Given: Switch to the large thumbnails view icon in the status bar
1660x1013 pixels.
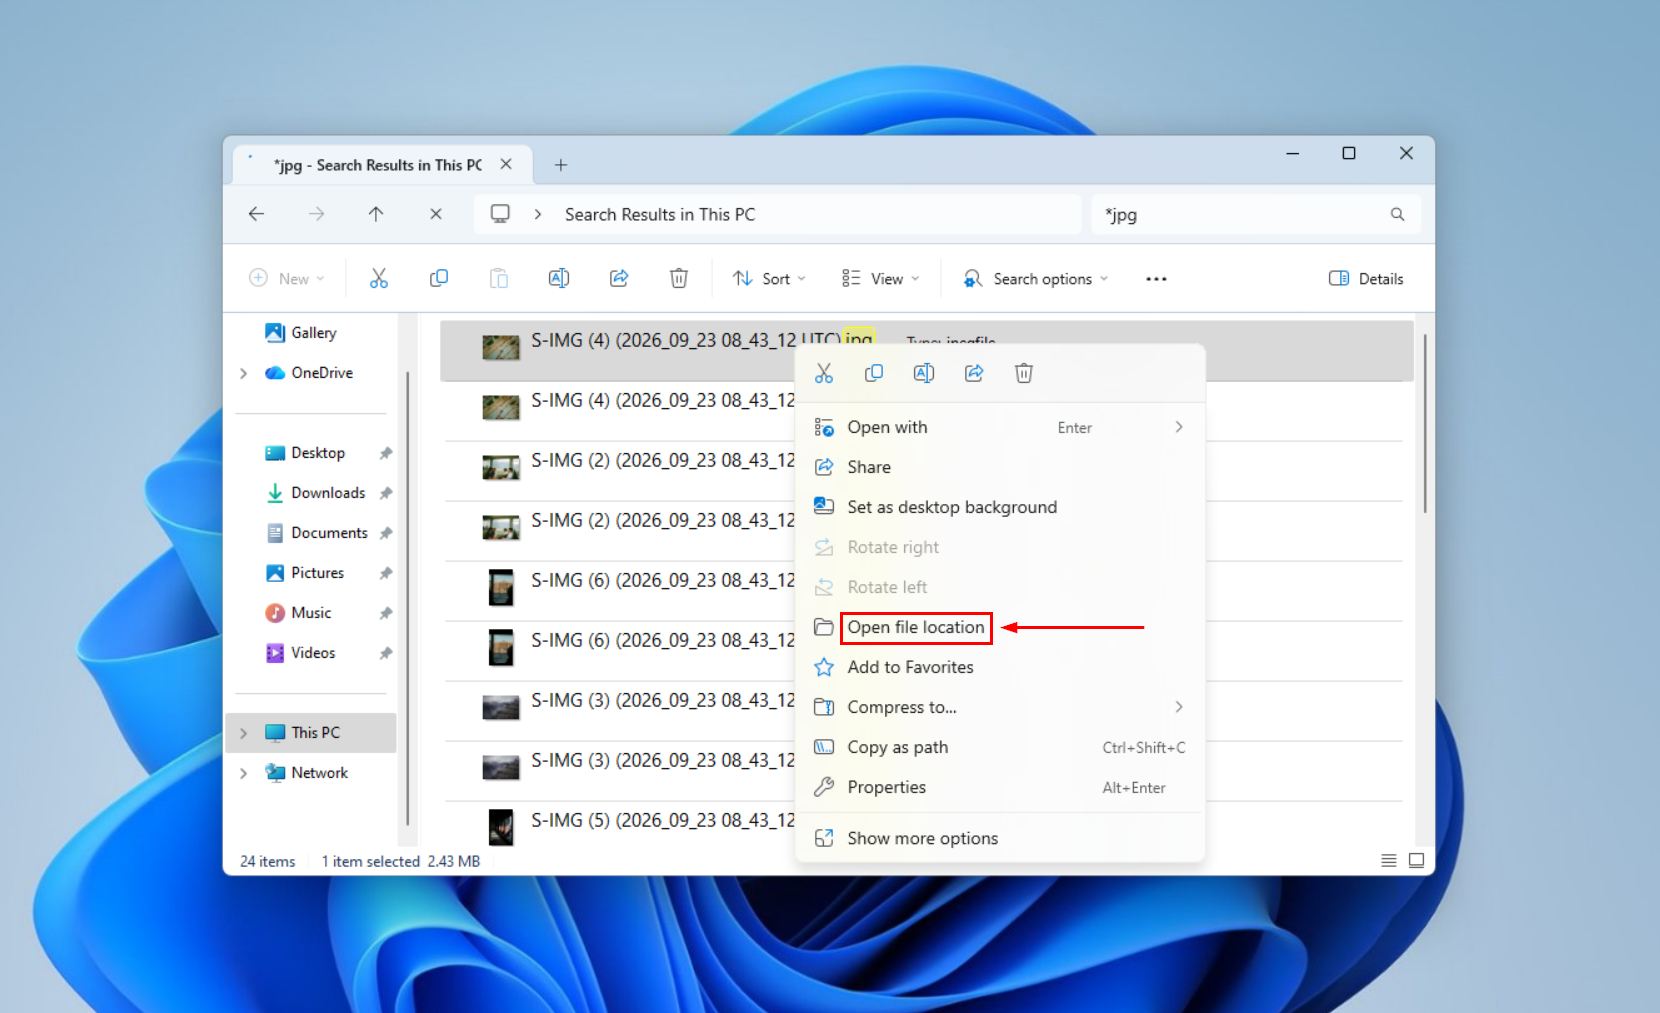Looking at the screenshot, I should pos(1417,860).
